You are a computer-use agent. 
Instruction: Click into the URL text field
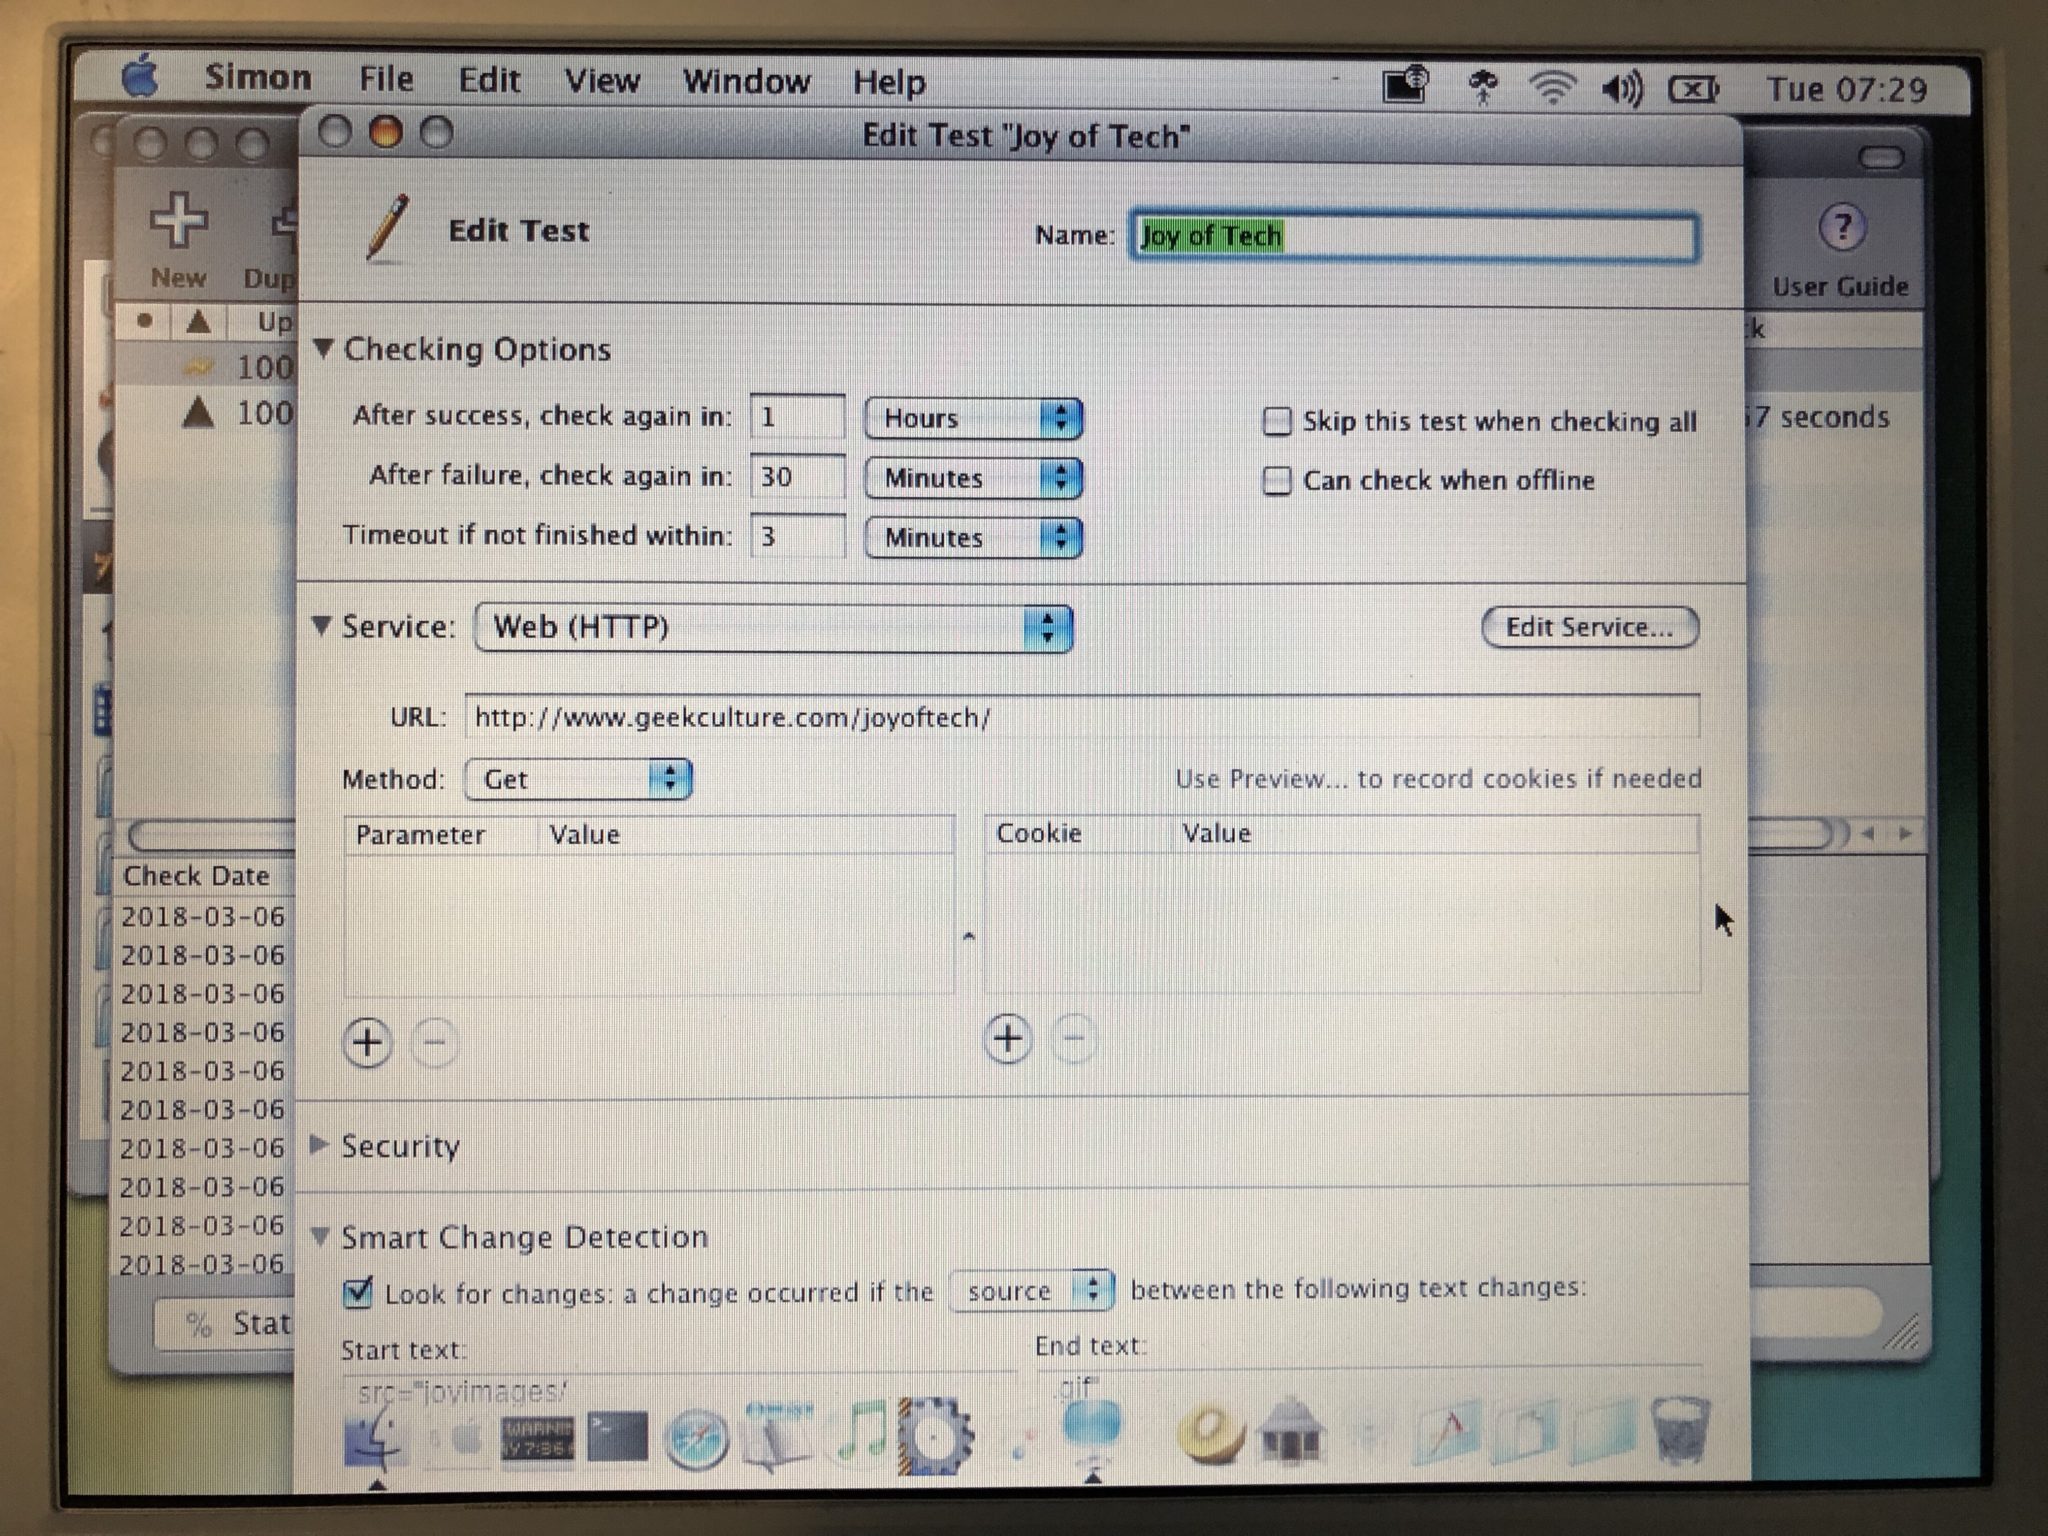tap(1082, 717)
